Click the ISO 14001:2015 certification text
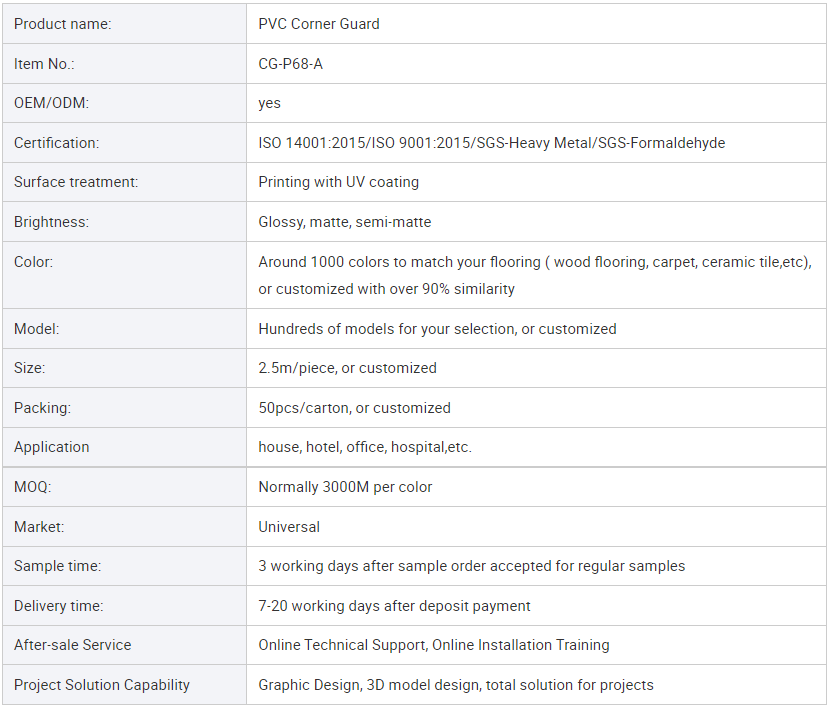This screenshot has width=837, height=711. [312, 143]
